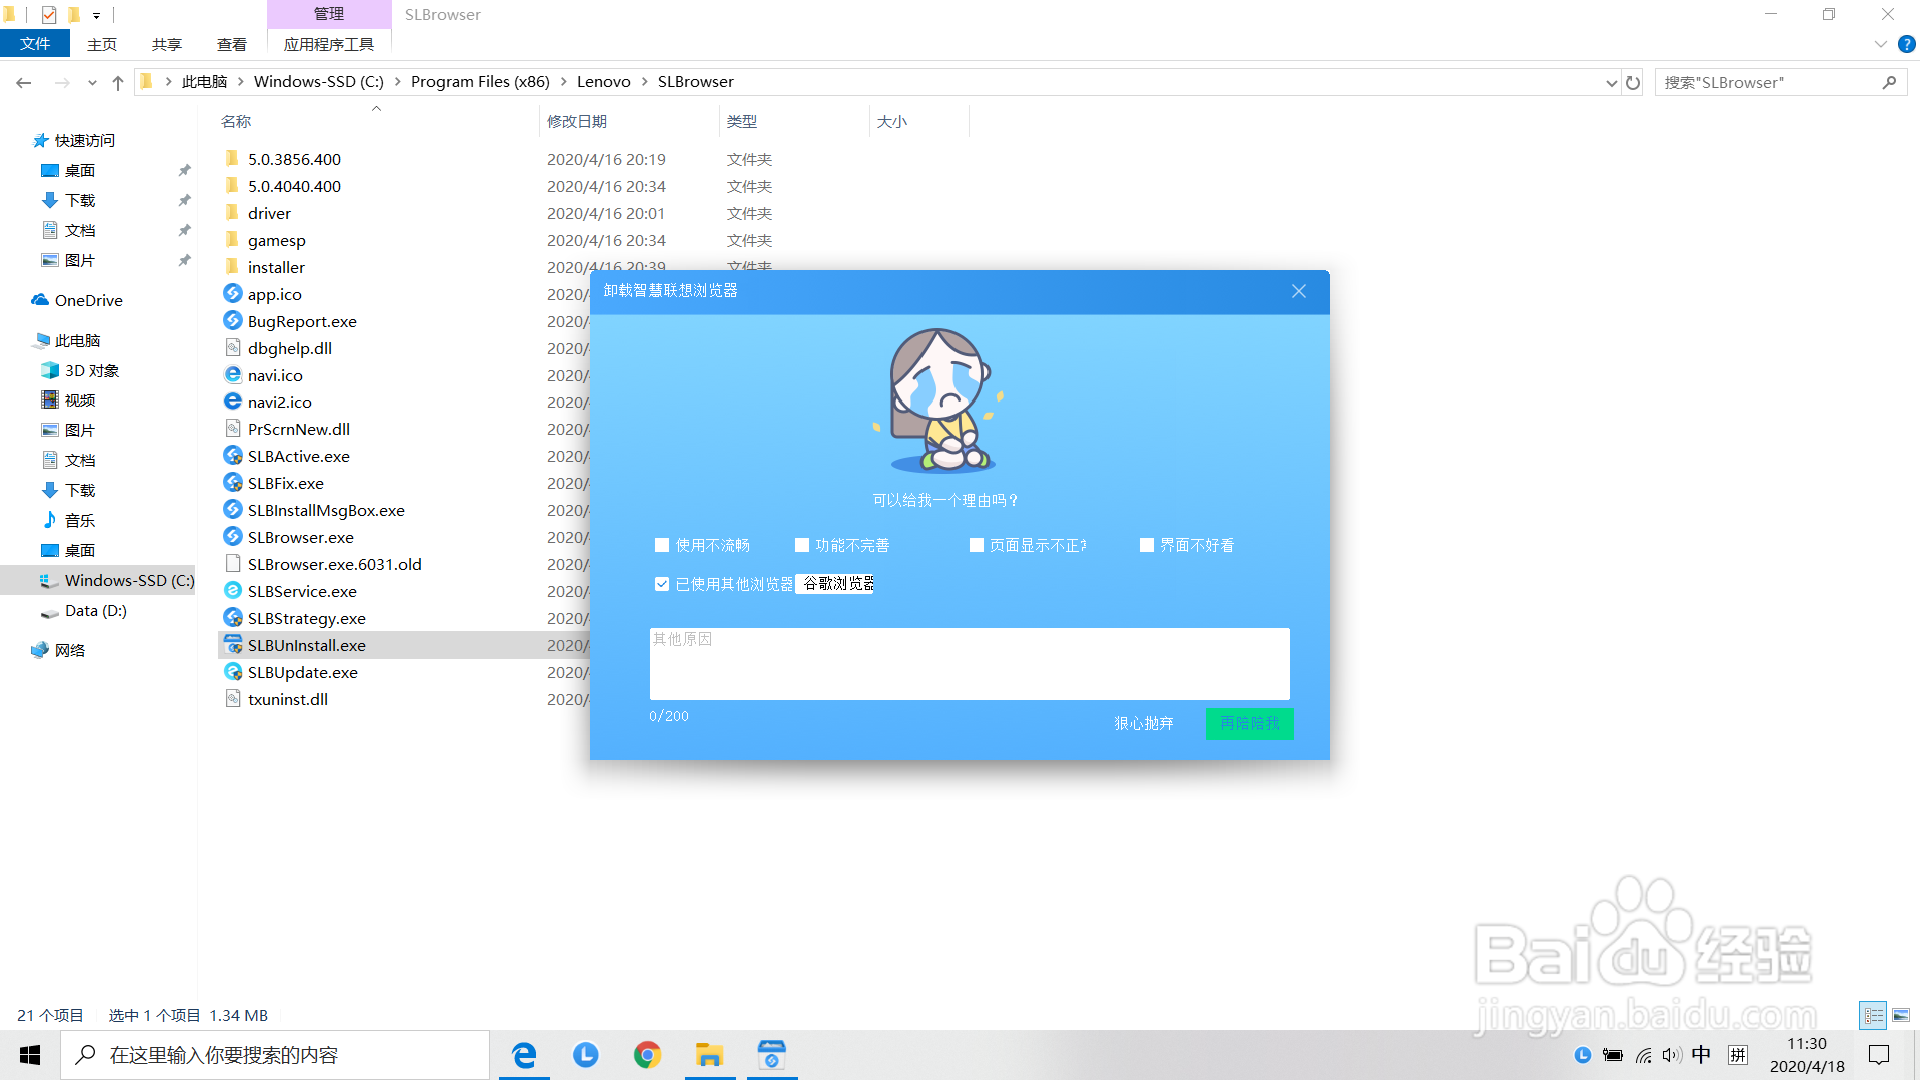
Task: Open the help question mark icon
Action: pyautogui.click(x=1906, y=44)
